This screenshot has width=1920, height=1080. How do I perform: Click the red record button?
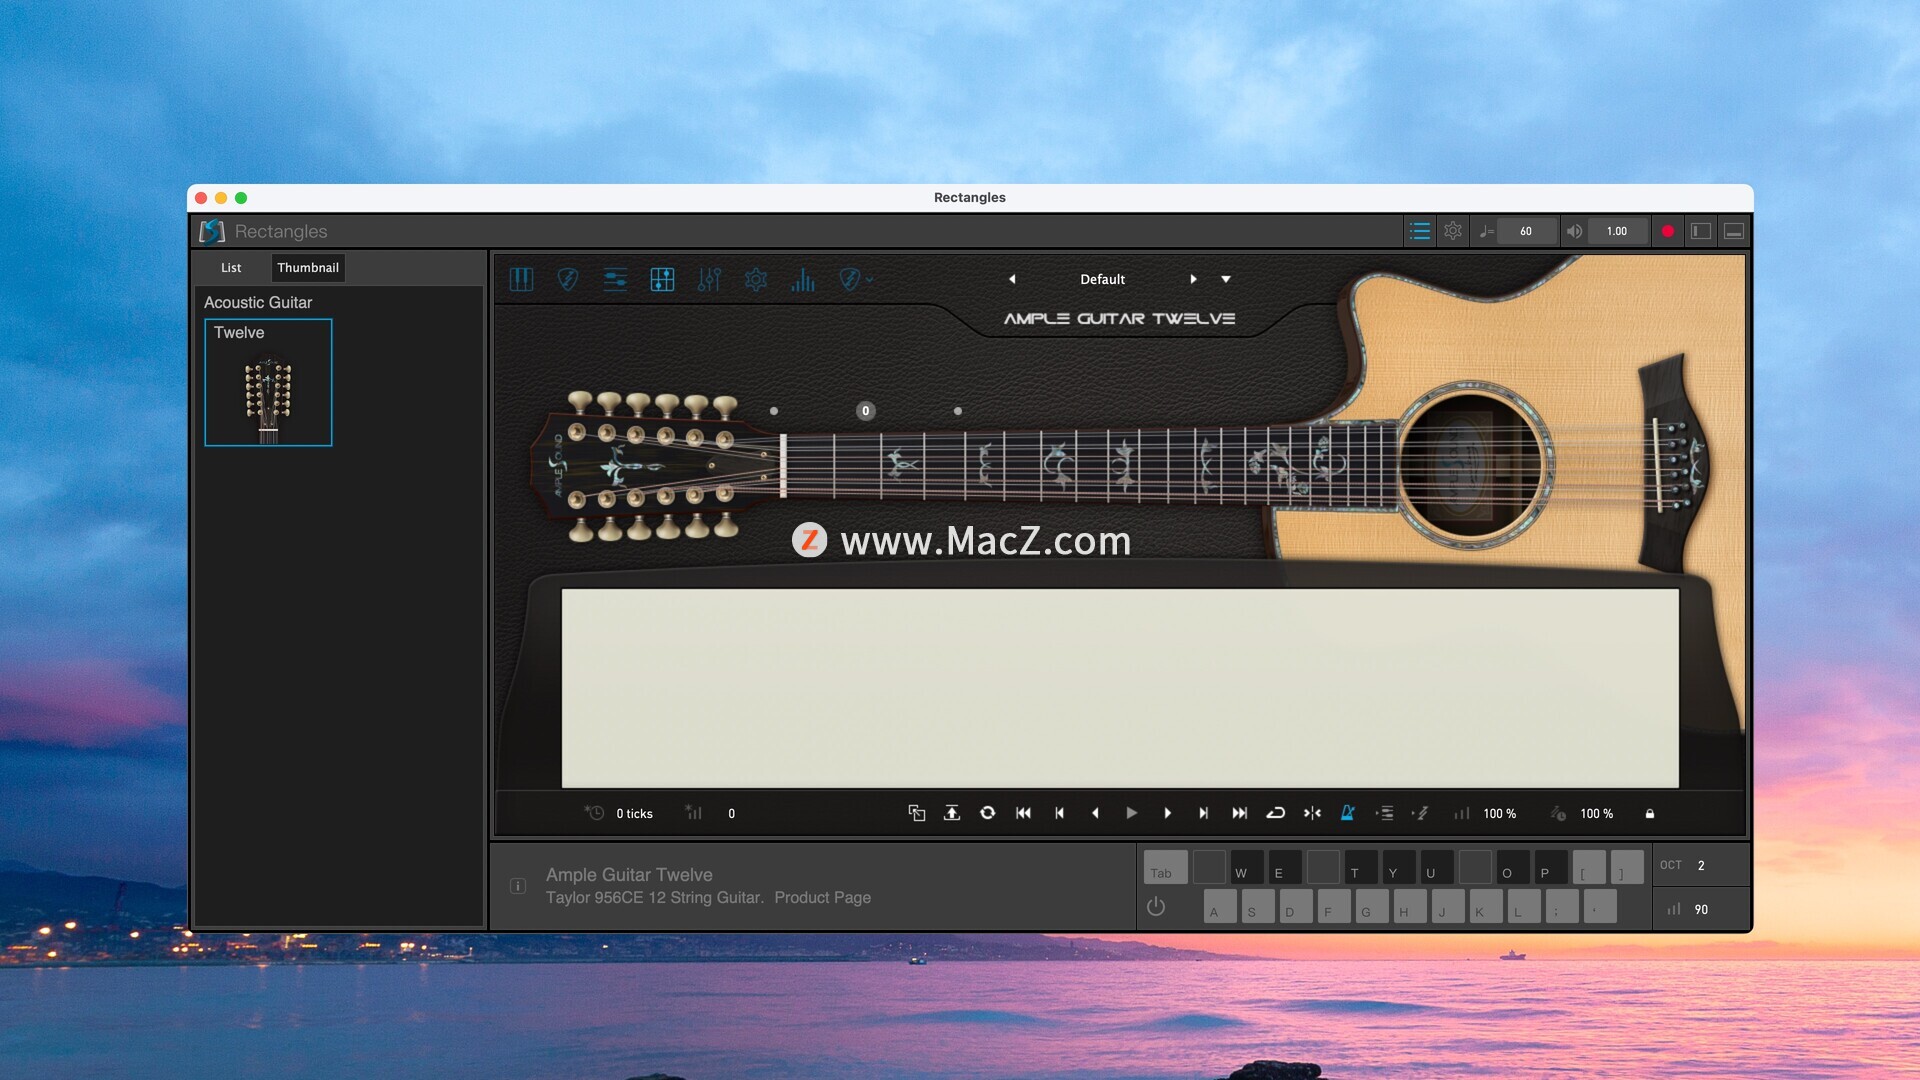coord(1667,231)
